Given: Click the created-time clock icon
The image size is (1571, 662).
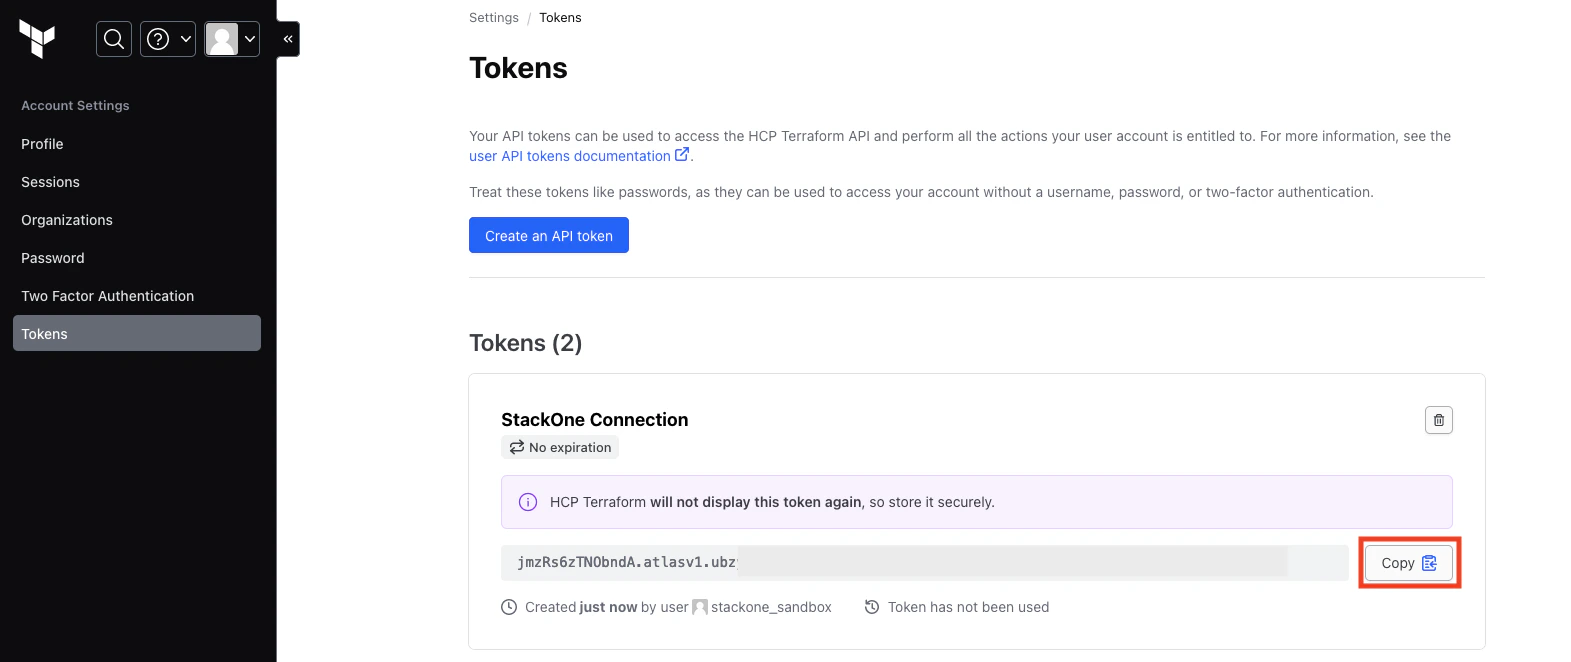Looking at the screenshot, I should point(508,607).
